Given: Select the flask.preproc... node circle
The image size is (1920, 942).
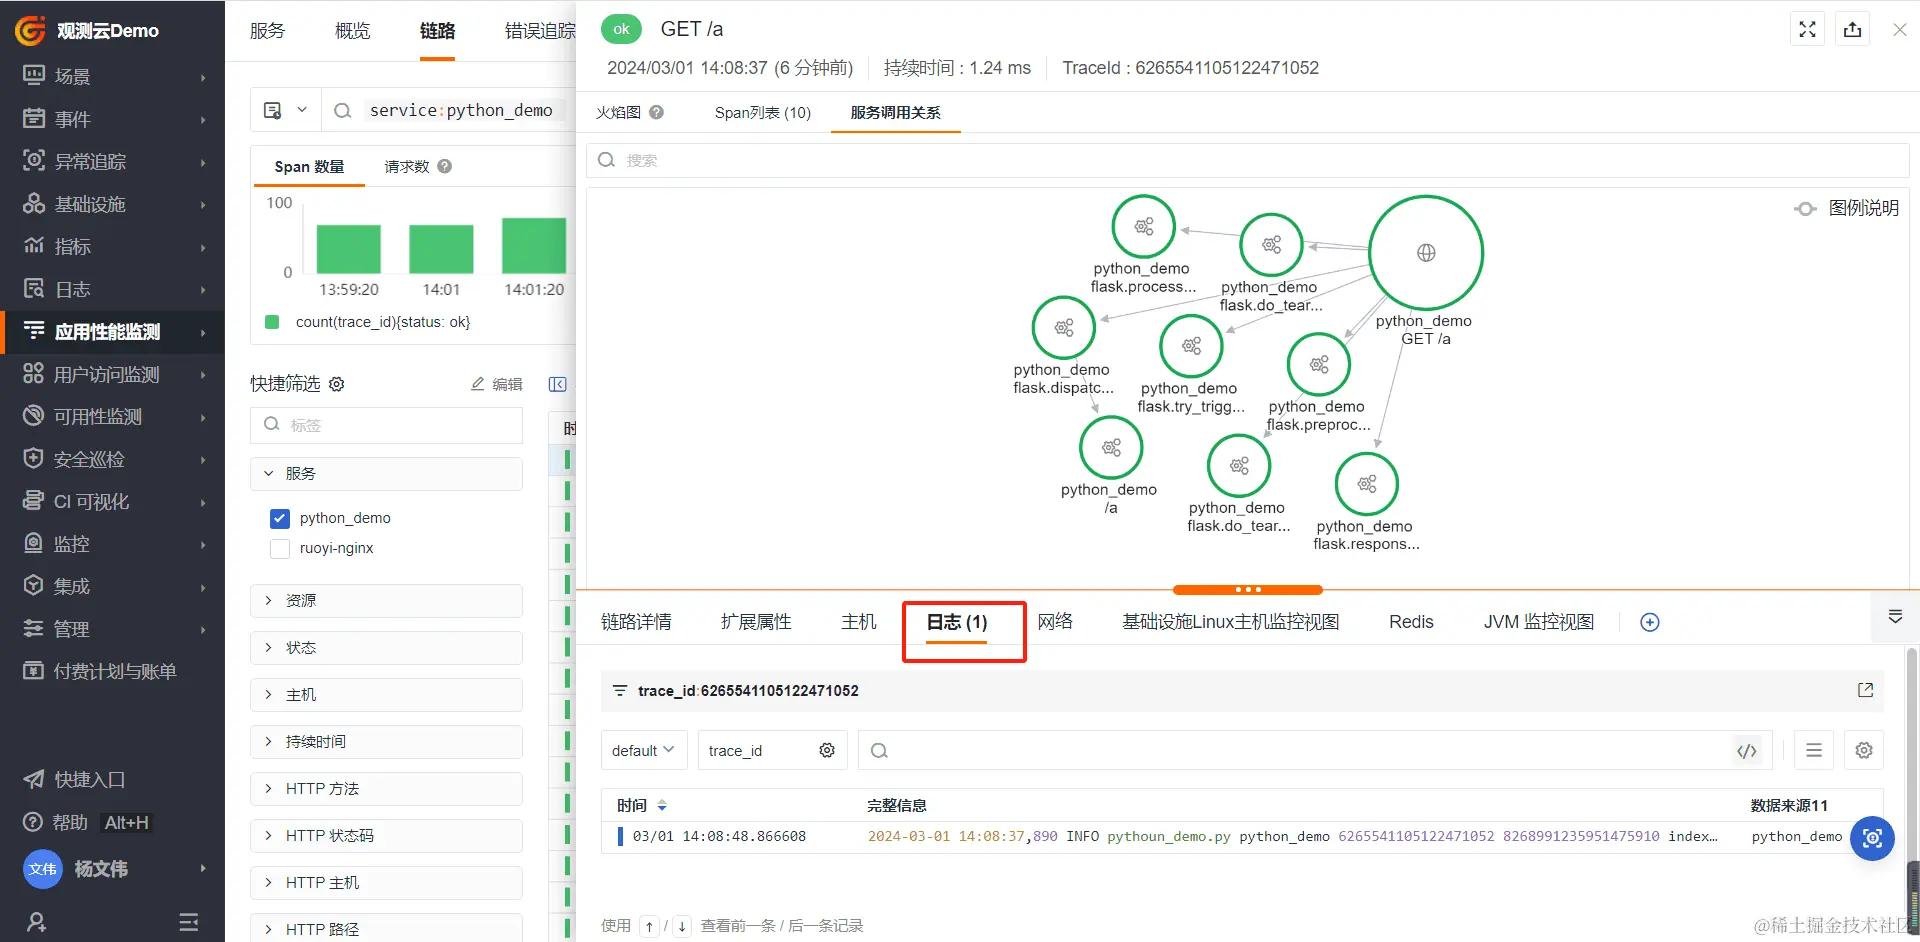Looking at the screenshot, I should coord(1319,365).
